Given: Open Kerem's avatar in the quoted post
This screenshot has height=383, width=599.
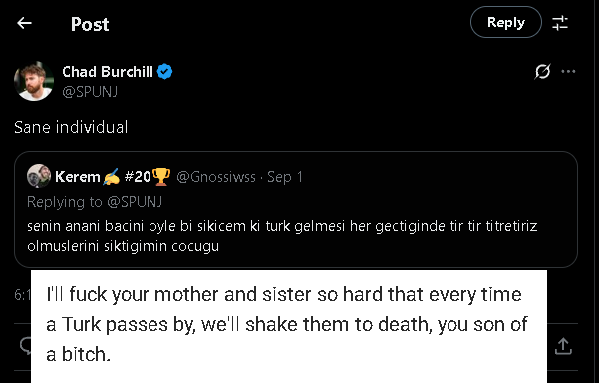Looking at the screenshot, I should pyautogui.click(x=39, y=176).
